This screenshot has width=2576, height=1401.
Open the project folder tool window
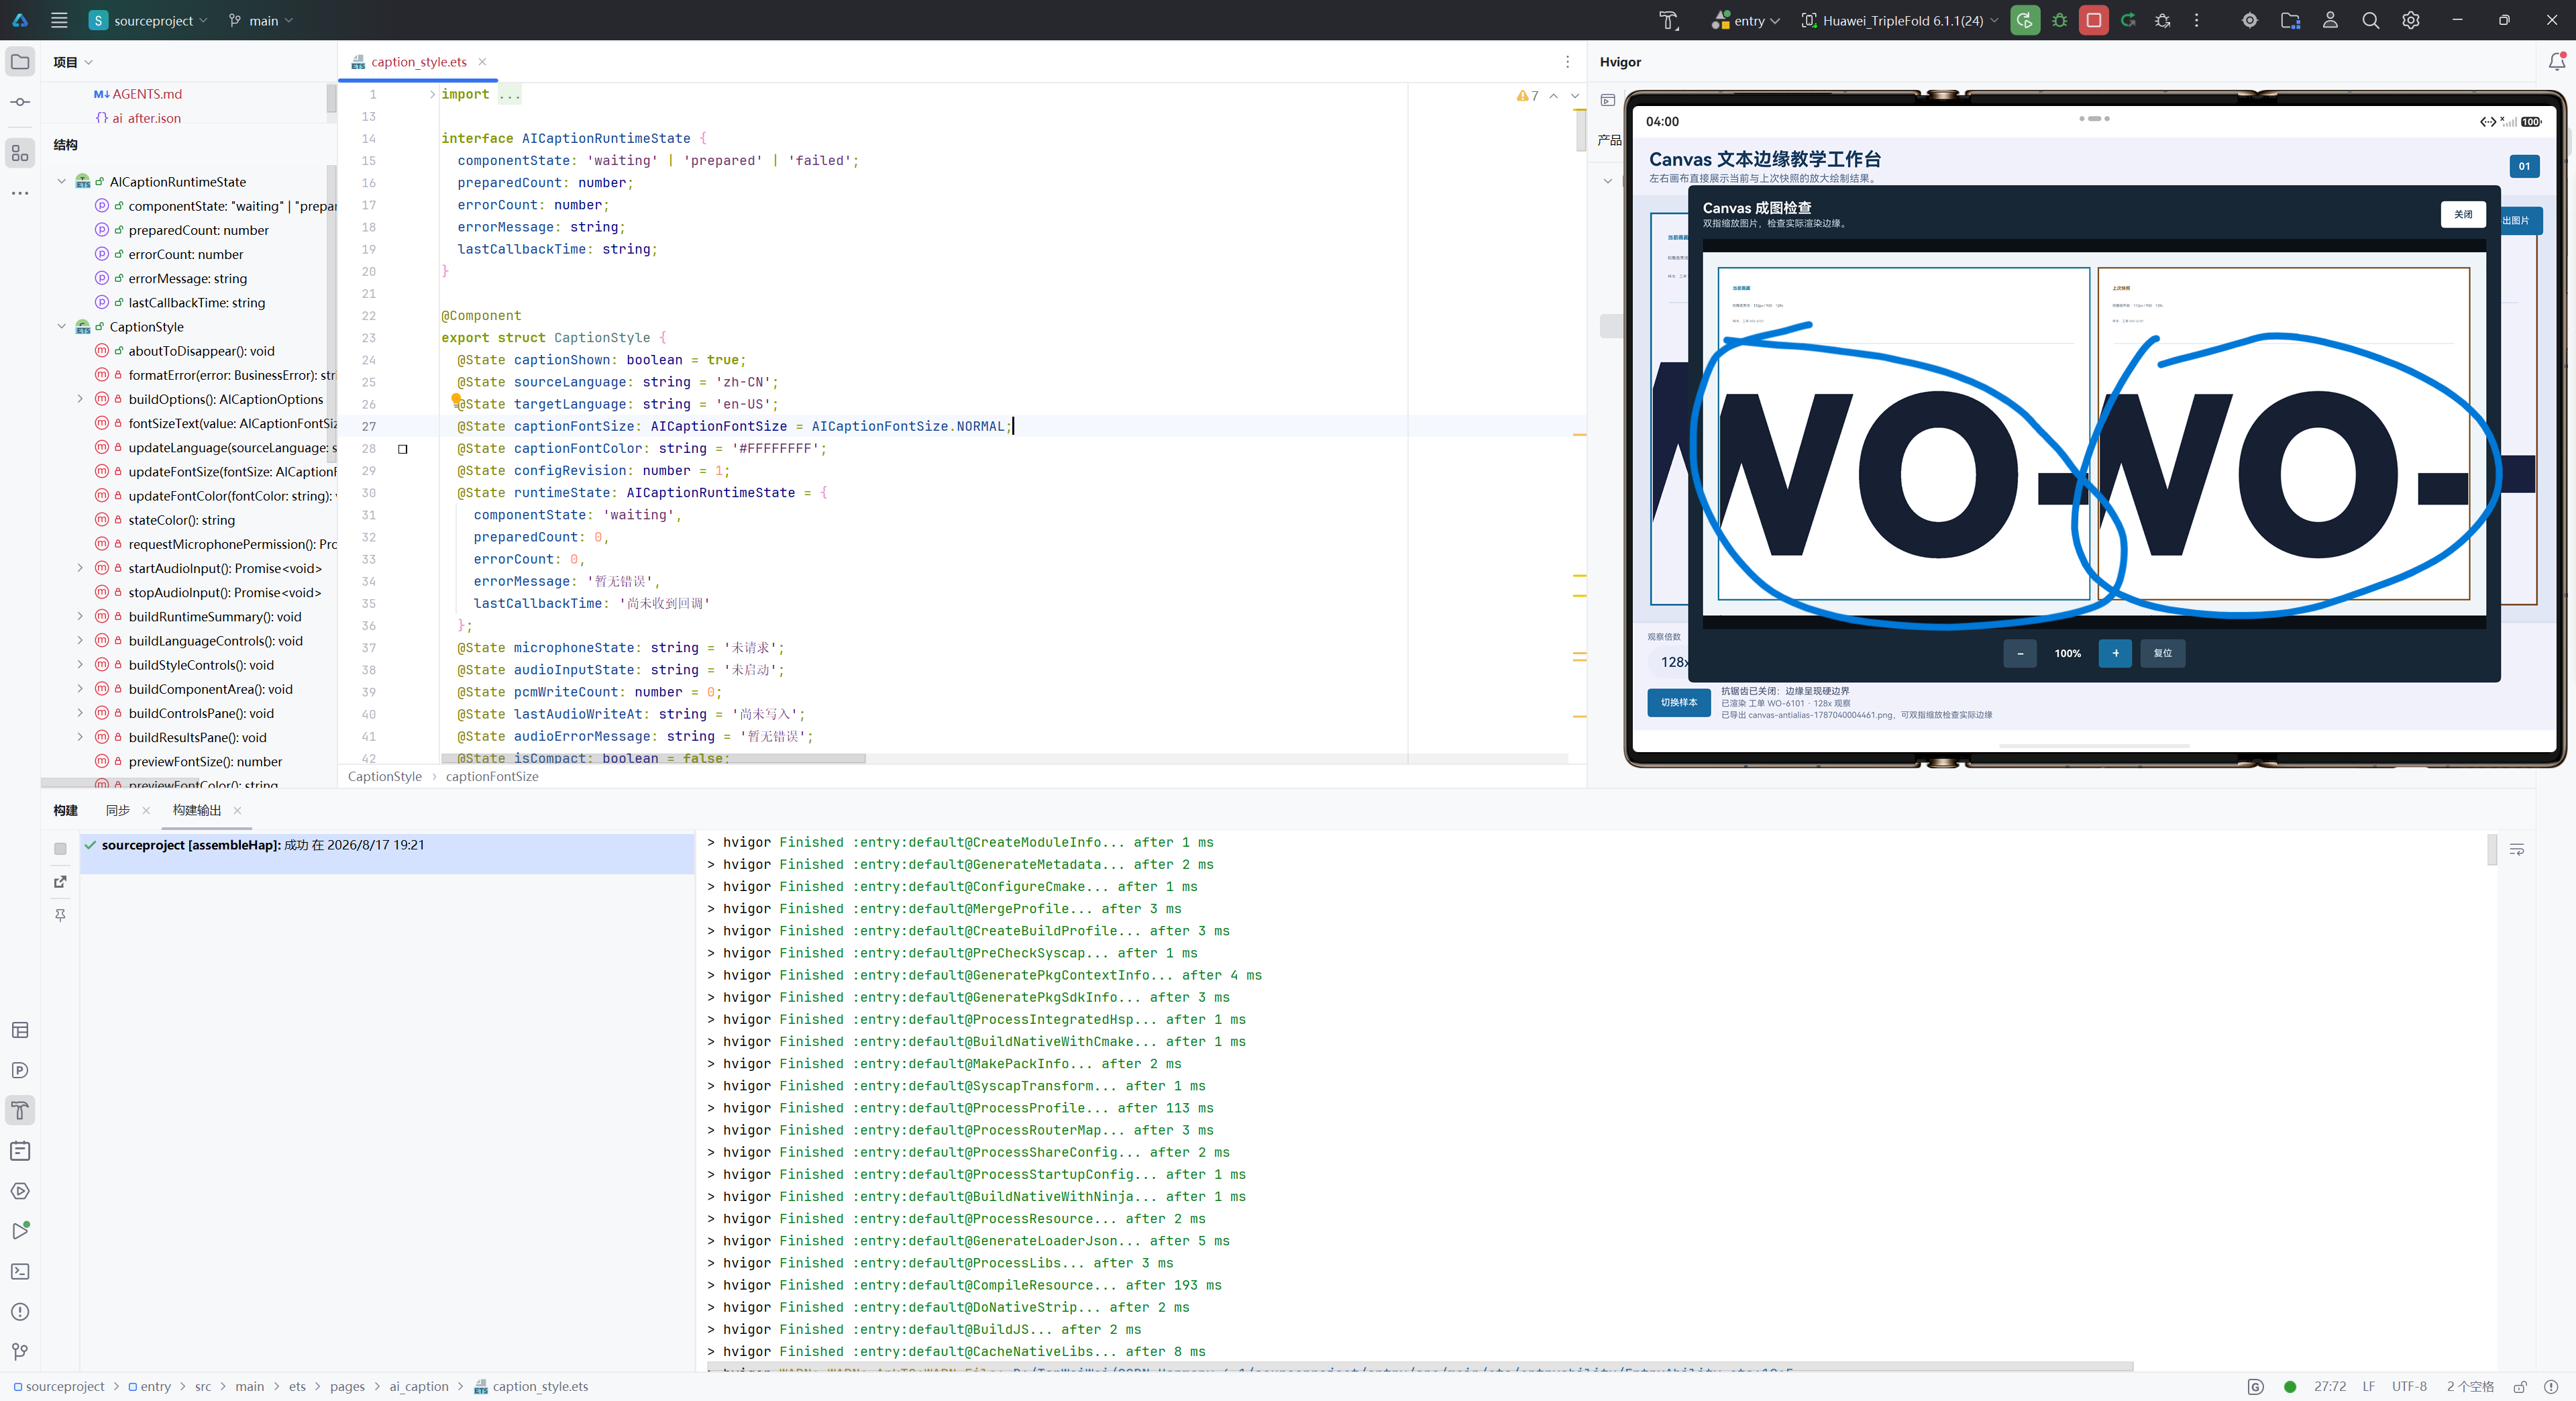pos(20,62)
